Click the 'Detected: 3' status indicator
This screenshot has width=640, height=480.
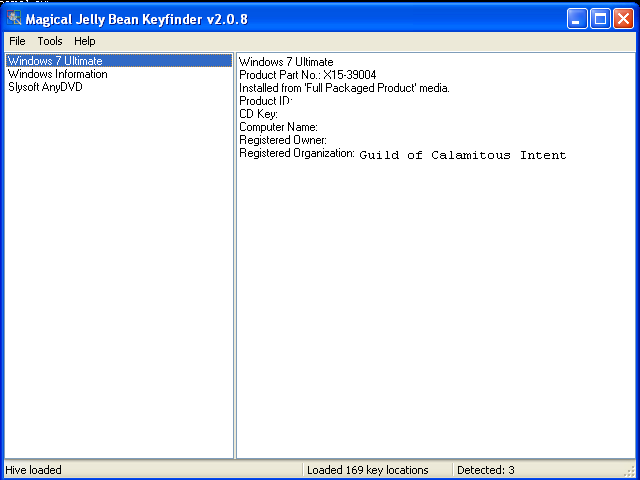pyautogui.click(x=485, y=470)
